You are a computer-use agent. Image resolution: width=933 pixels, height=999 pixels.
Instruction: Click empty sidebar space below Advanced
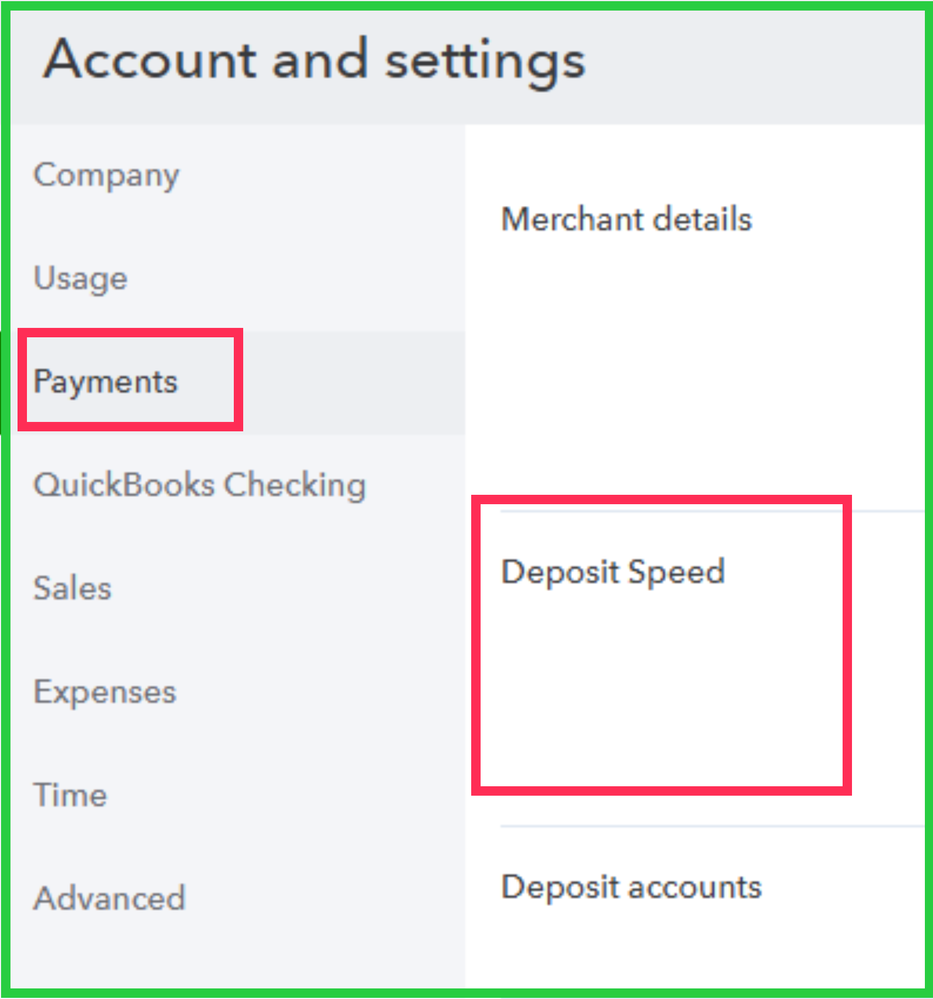tap(230, 955)
